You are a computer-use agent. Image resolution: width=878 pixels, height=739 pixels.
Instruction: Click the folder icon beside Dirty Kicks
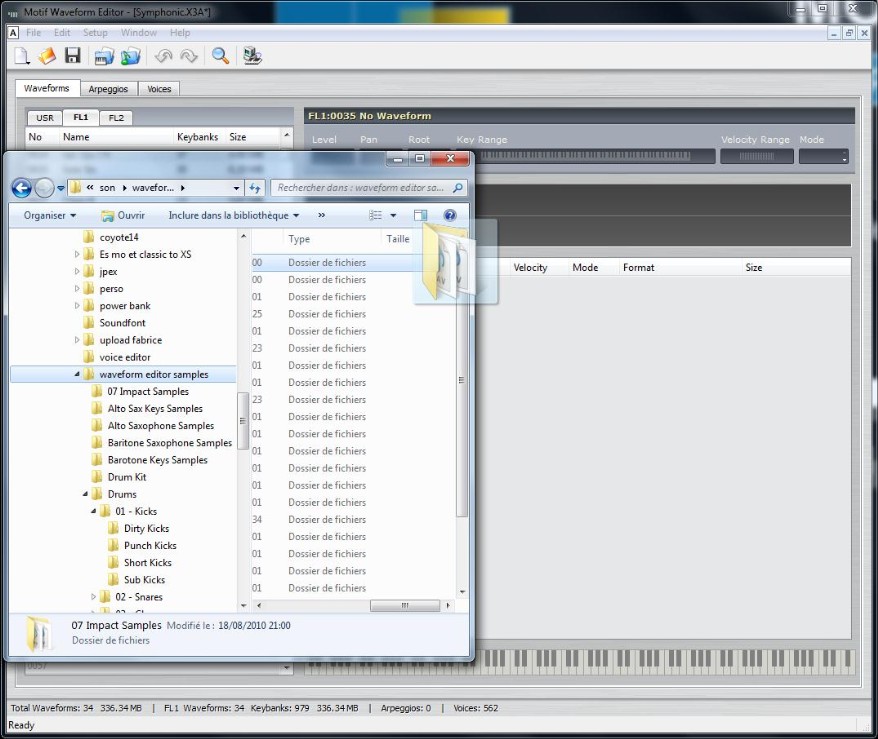pos(113,528)
